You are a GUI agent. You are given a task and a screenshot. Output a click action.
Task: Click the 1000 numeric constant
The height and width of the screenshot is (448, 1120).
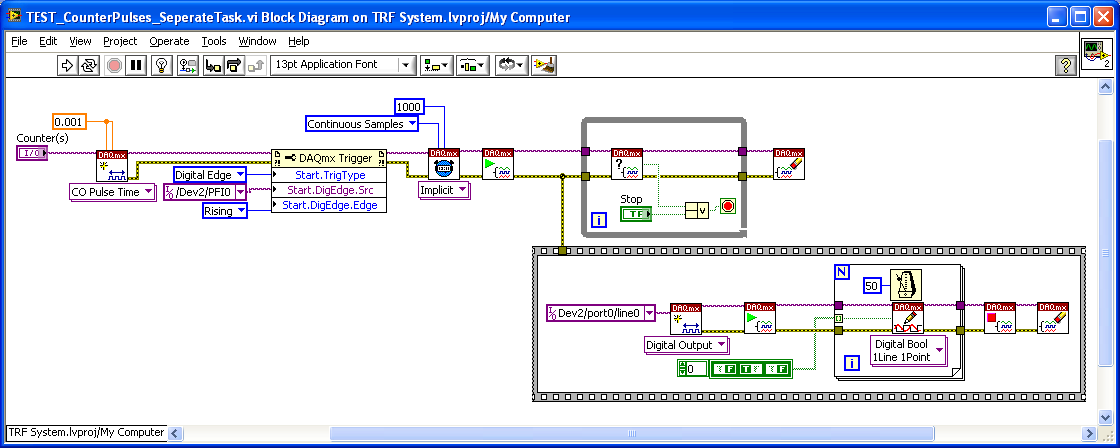click(409, 107)
